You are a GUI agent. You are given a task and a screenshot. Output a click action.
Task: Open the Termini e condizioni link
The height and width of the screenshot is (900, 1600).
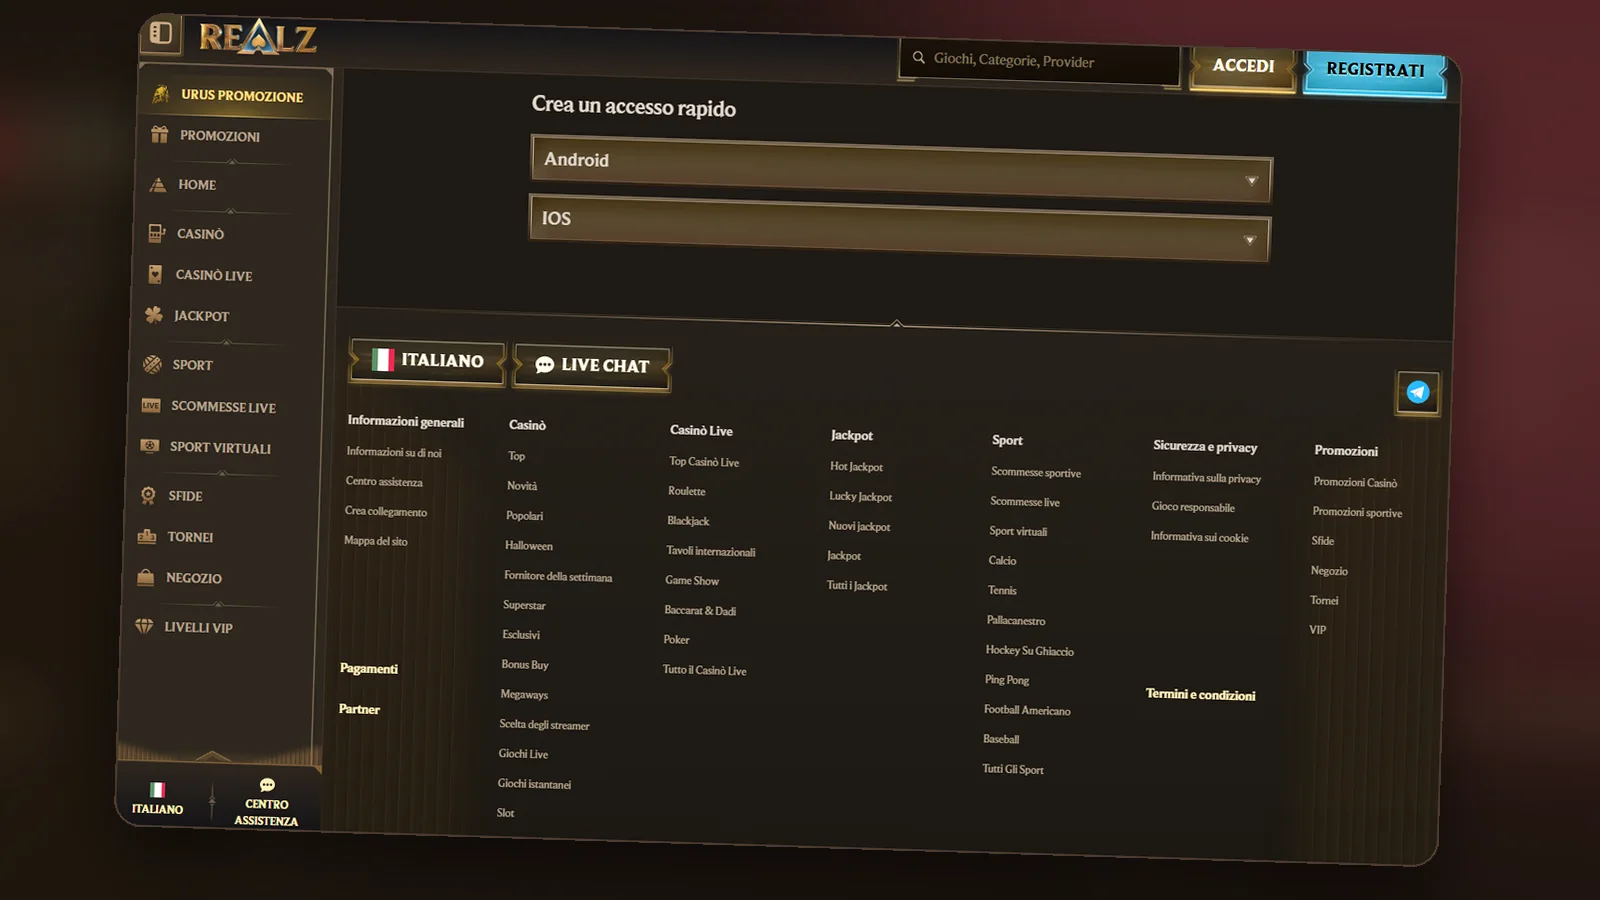pos(1200,695)
